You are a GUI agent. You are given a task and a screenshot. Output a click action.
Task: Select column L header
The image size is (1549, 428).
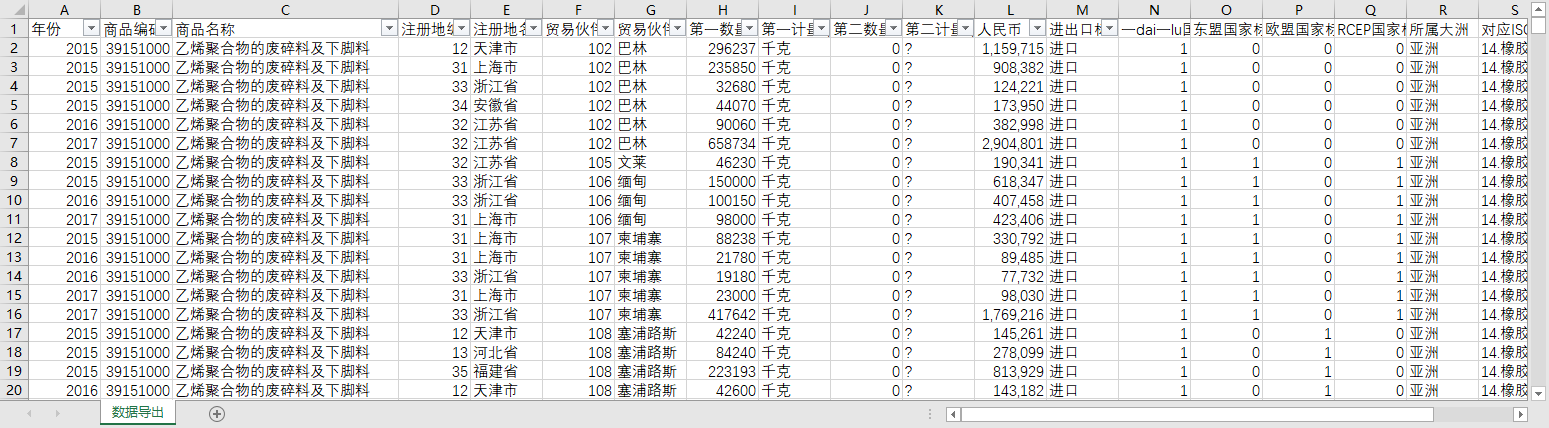(1011, 9)
